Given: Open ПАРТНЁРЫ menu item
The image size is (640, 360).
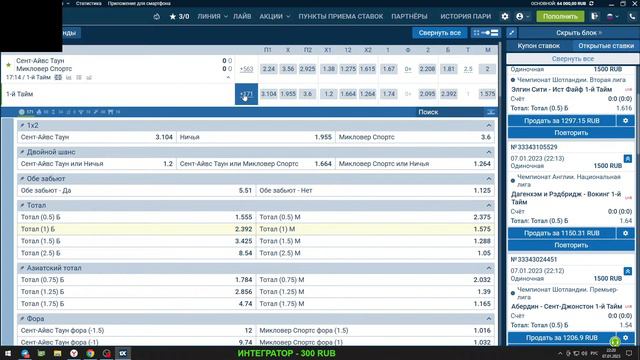Looking at the screenshot, I should point(409,16).
